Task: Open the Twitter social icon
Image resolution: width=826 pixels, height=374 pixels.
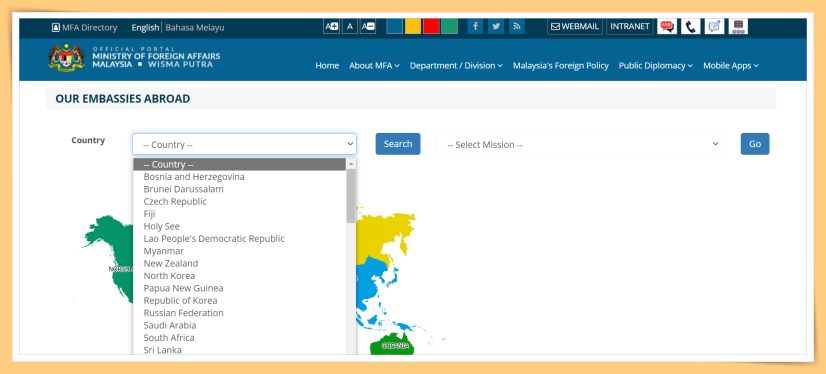Action: (496, 26)
